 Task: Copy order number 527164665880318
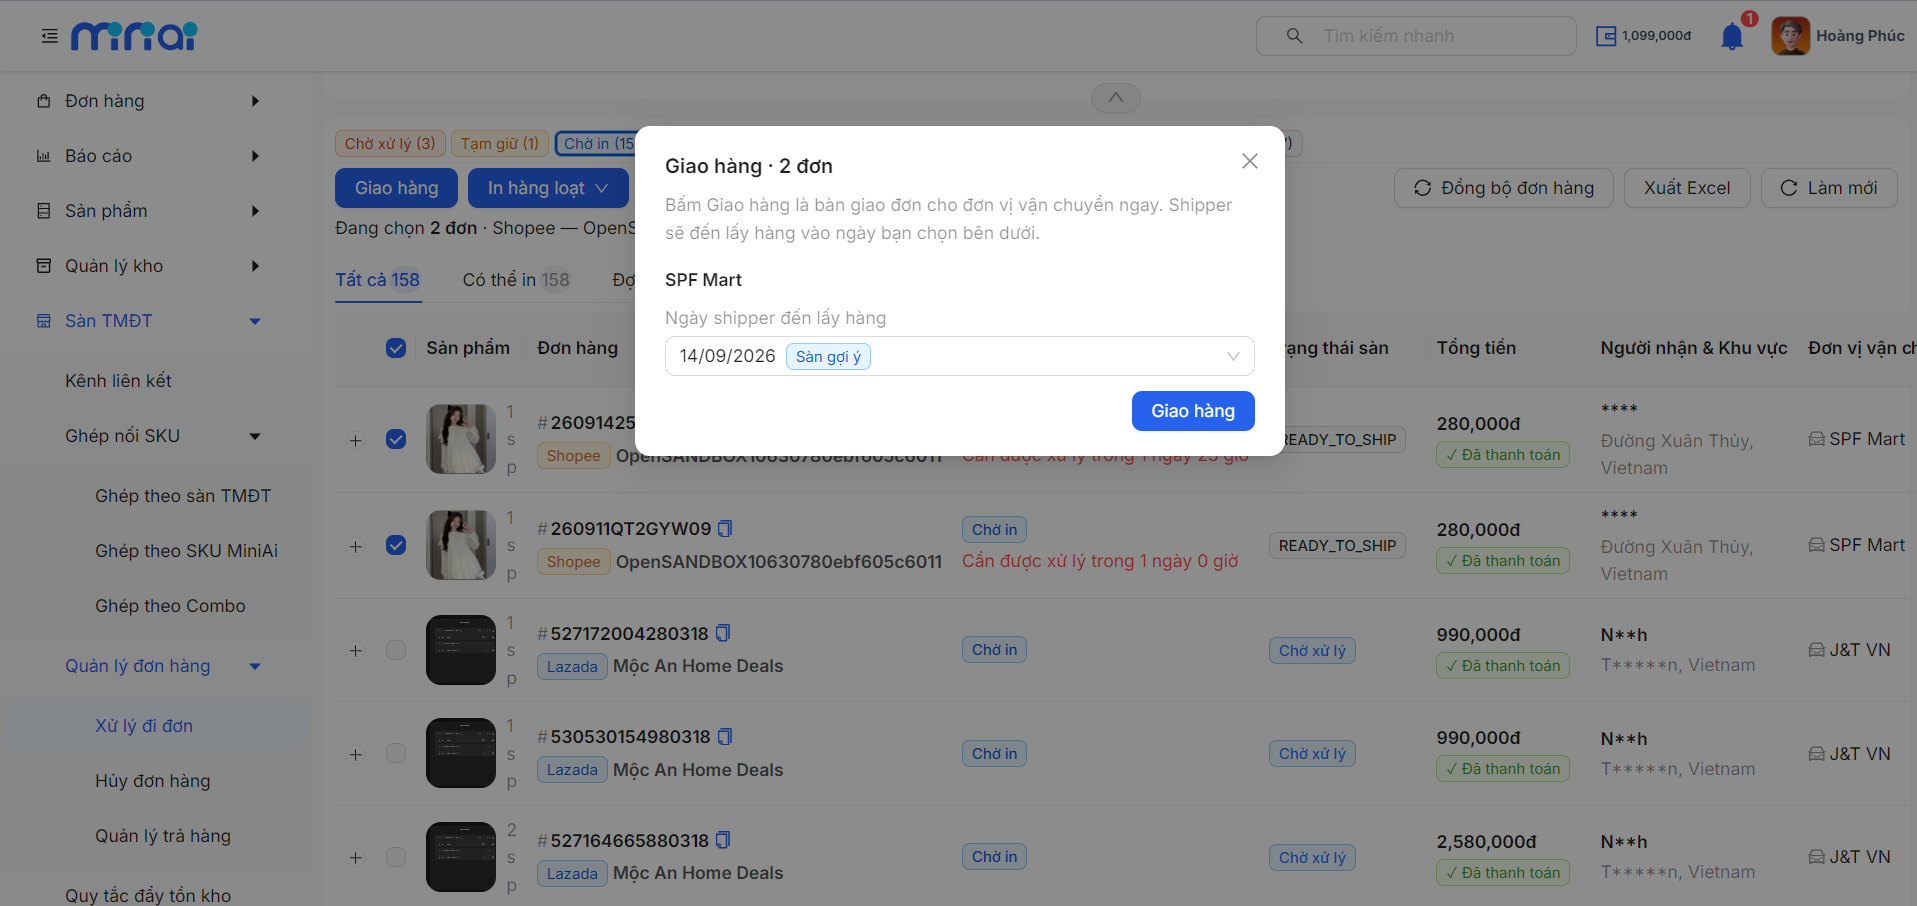(x=724, y=840)
